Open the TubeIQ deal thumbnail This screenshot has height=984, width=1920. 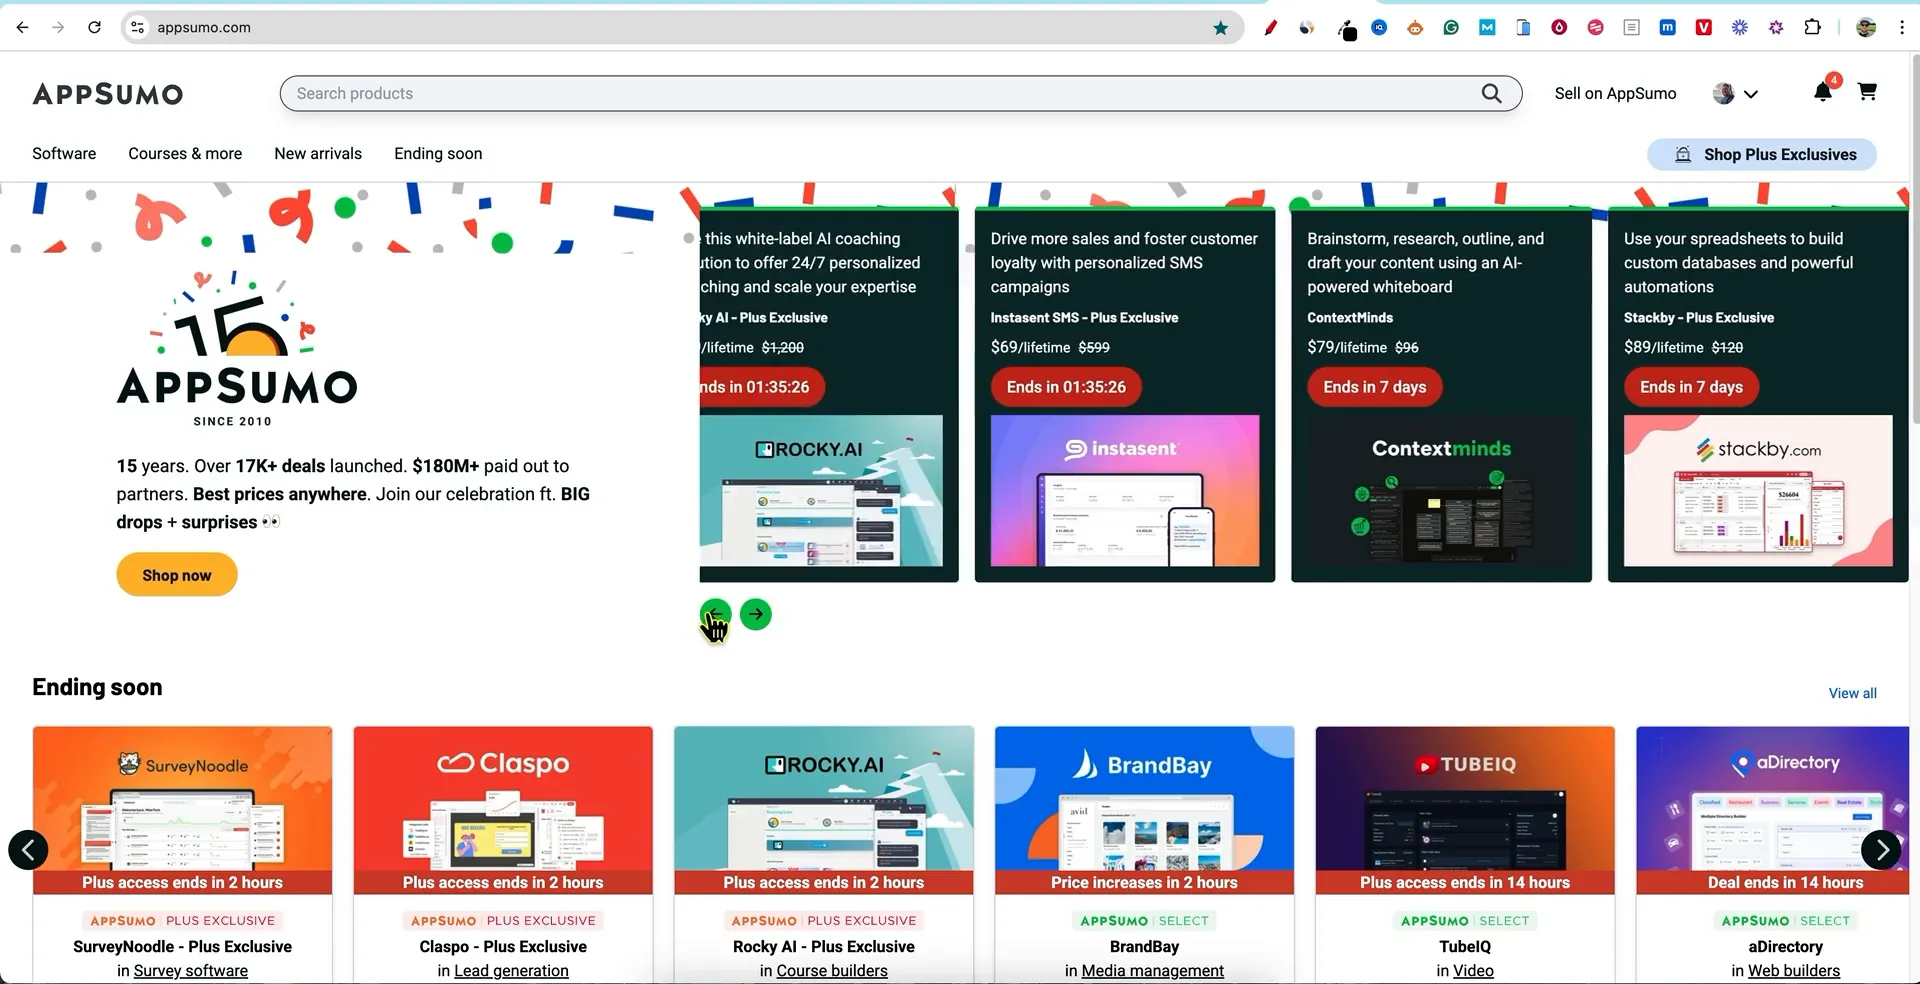tap(1465, 810)
